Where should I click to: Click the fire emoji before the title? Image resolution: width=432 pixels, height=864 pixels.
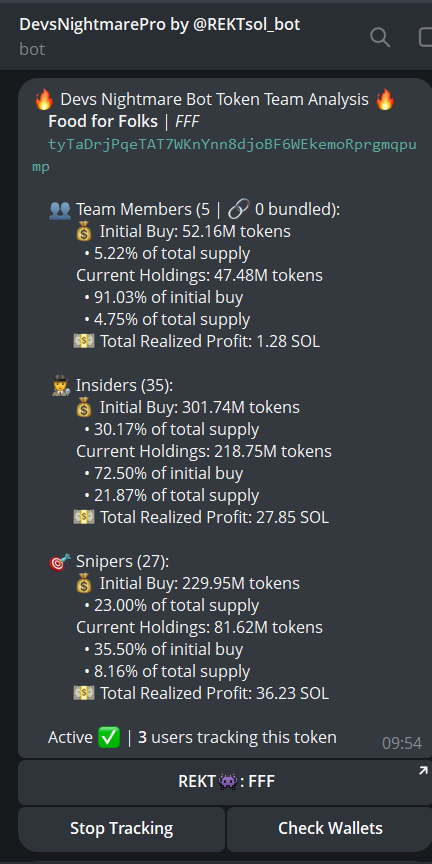click(x=44, y=100)
